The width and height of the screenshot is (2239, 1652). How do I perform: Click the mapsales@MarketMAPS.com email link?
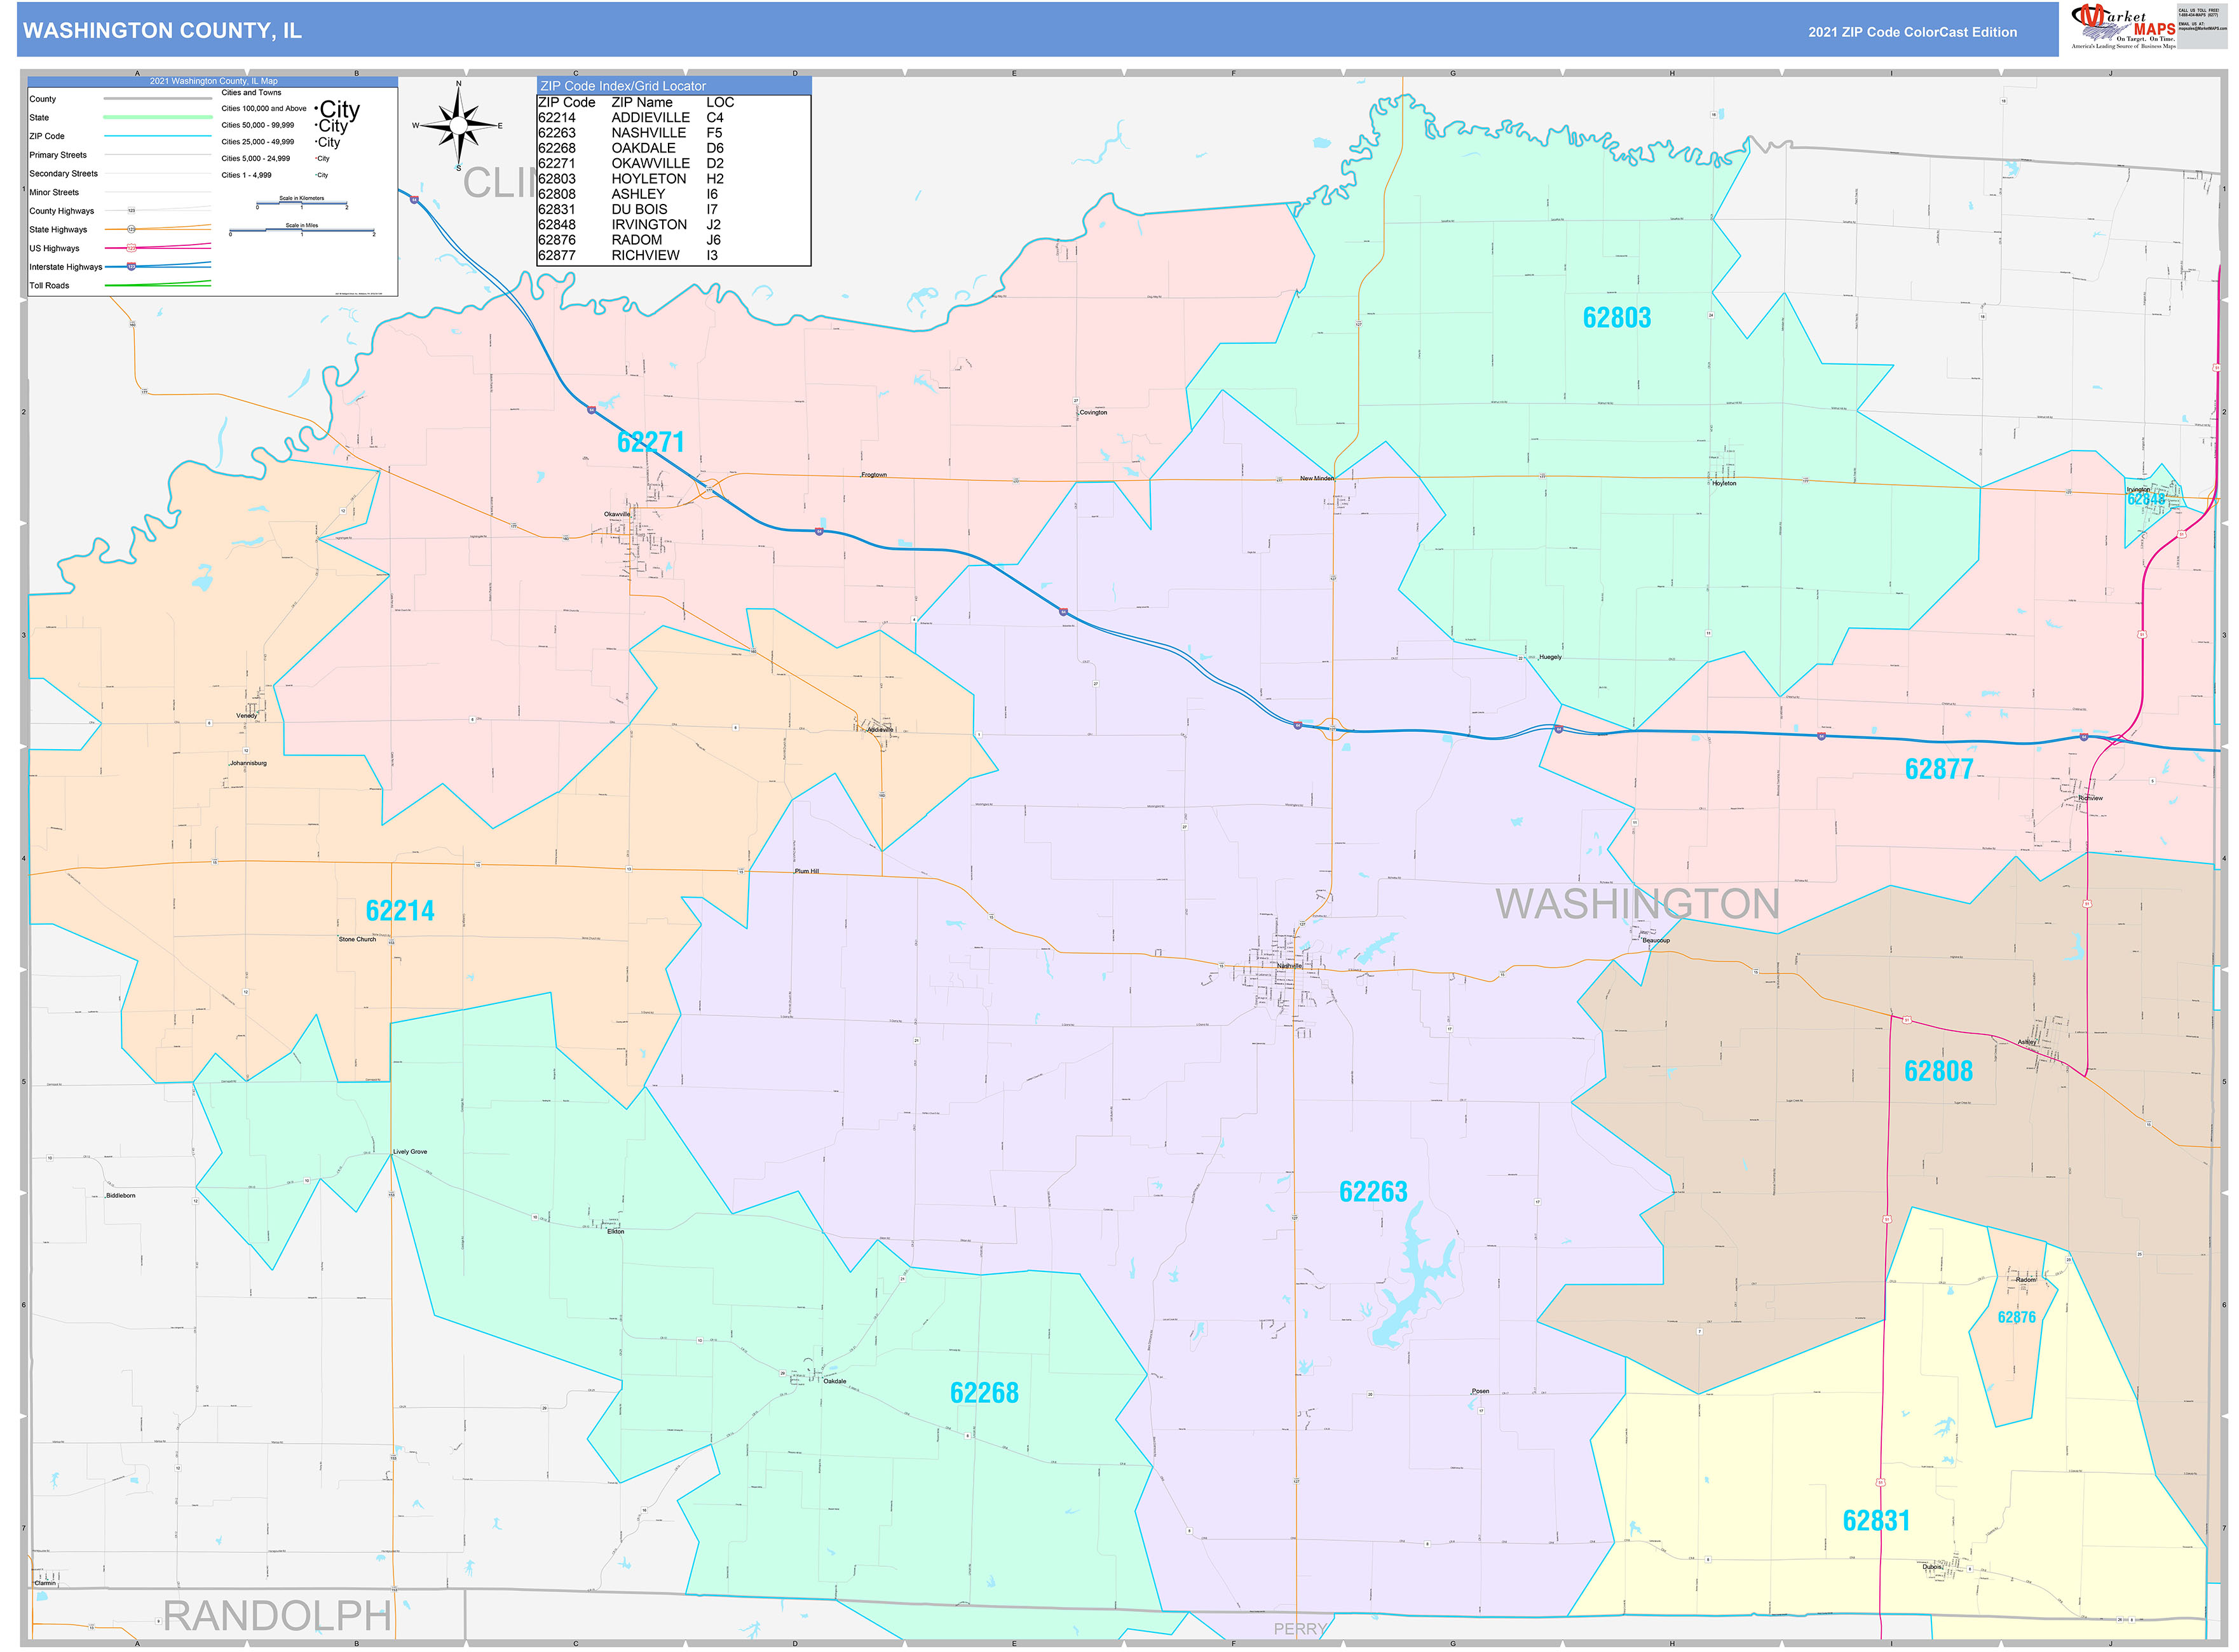2204,29
